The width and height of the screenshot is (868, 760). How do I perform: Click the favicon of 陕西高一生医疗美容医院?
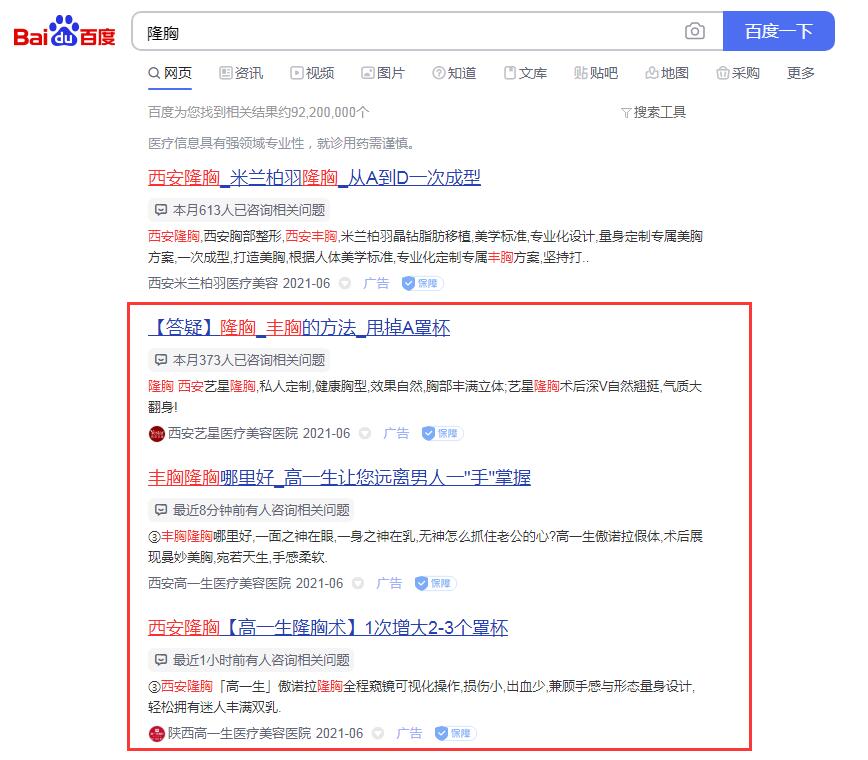click(155, 733)
